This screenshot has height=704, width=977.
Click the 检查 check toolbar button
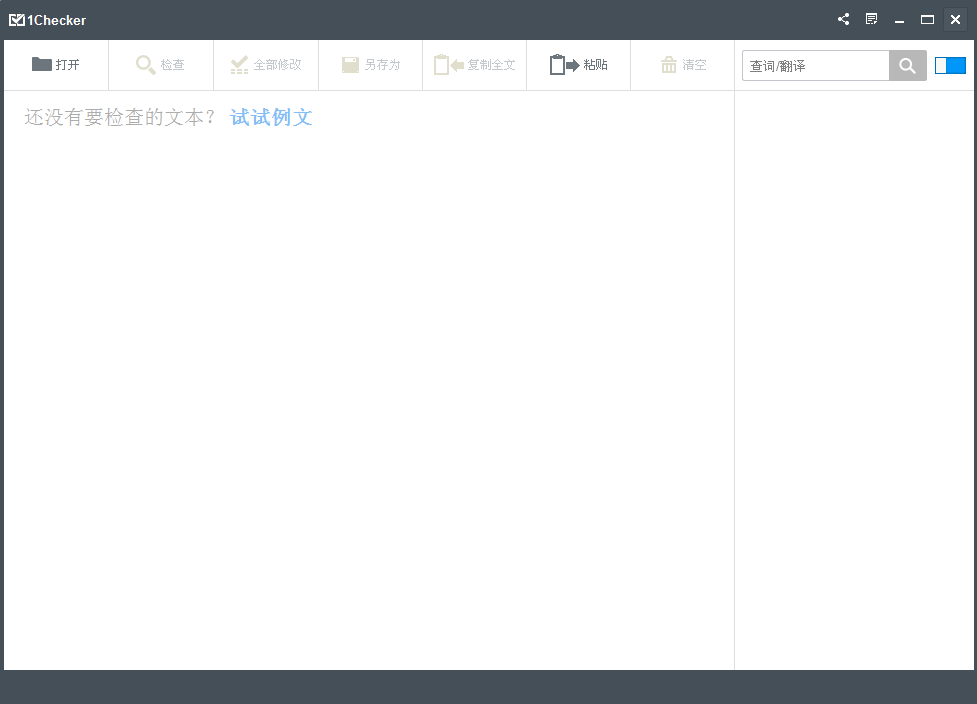[161, 65]
